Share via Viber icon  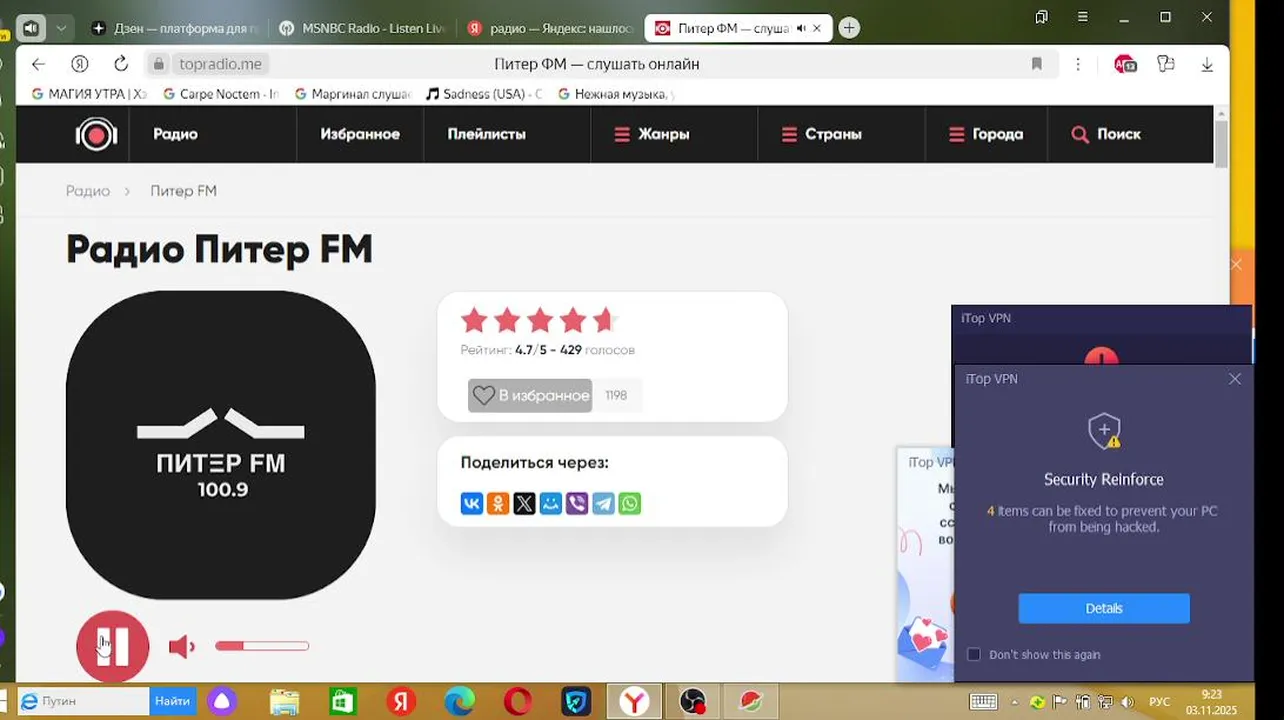pyautogui.click(x=577, y=504)
